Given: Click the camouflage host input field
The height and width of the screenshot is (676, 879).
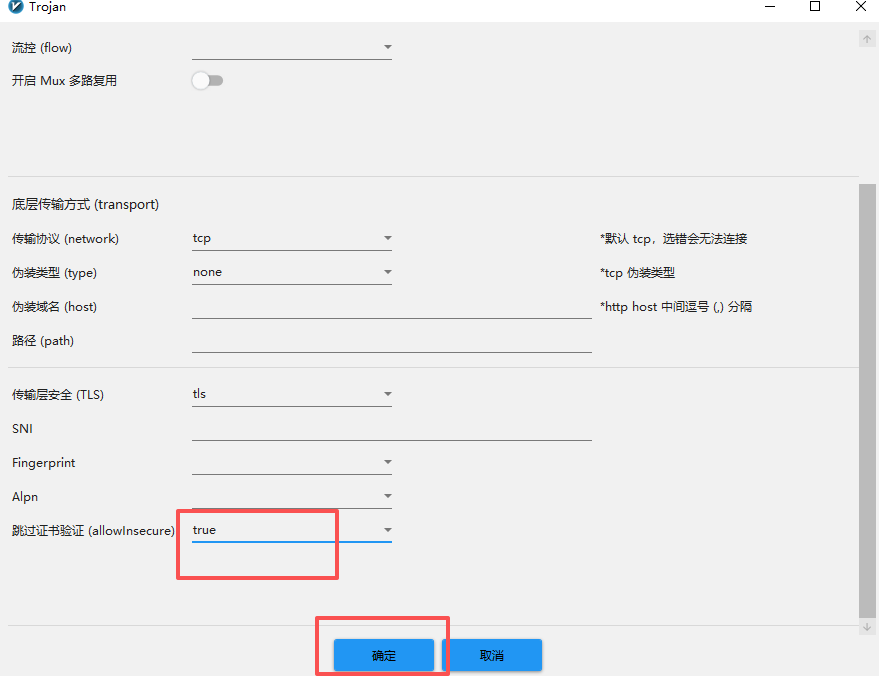Looking at the screenshot, I should coord(391,307).
